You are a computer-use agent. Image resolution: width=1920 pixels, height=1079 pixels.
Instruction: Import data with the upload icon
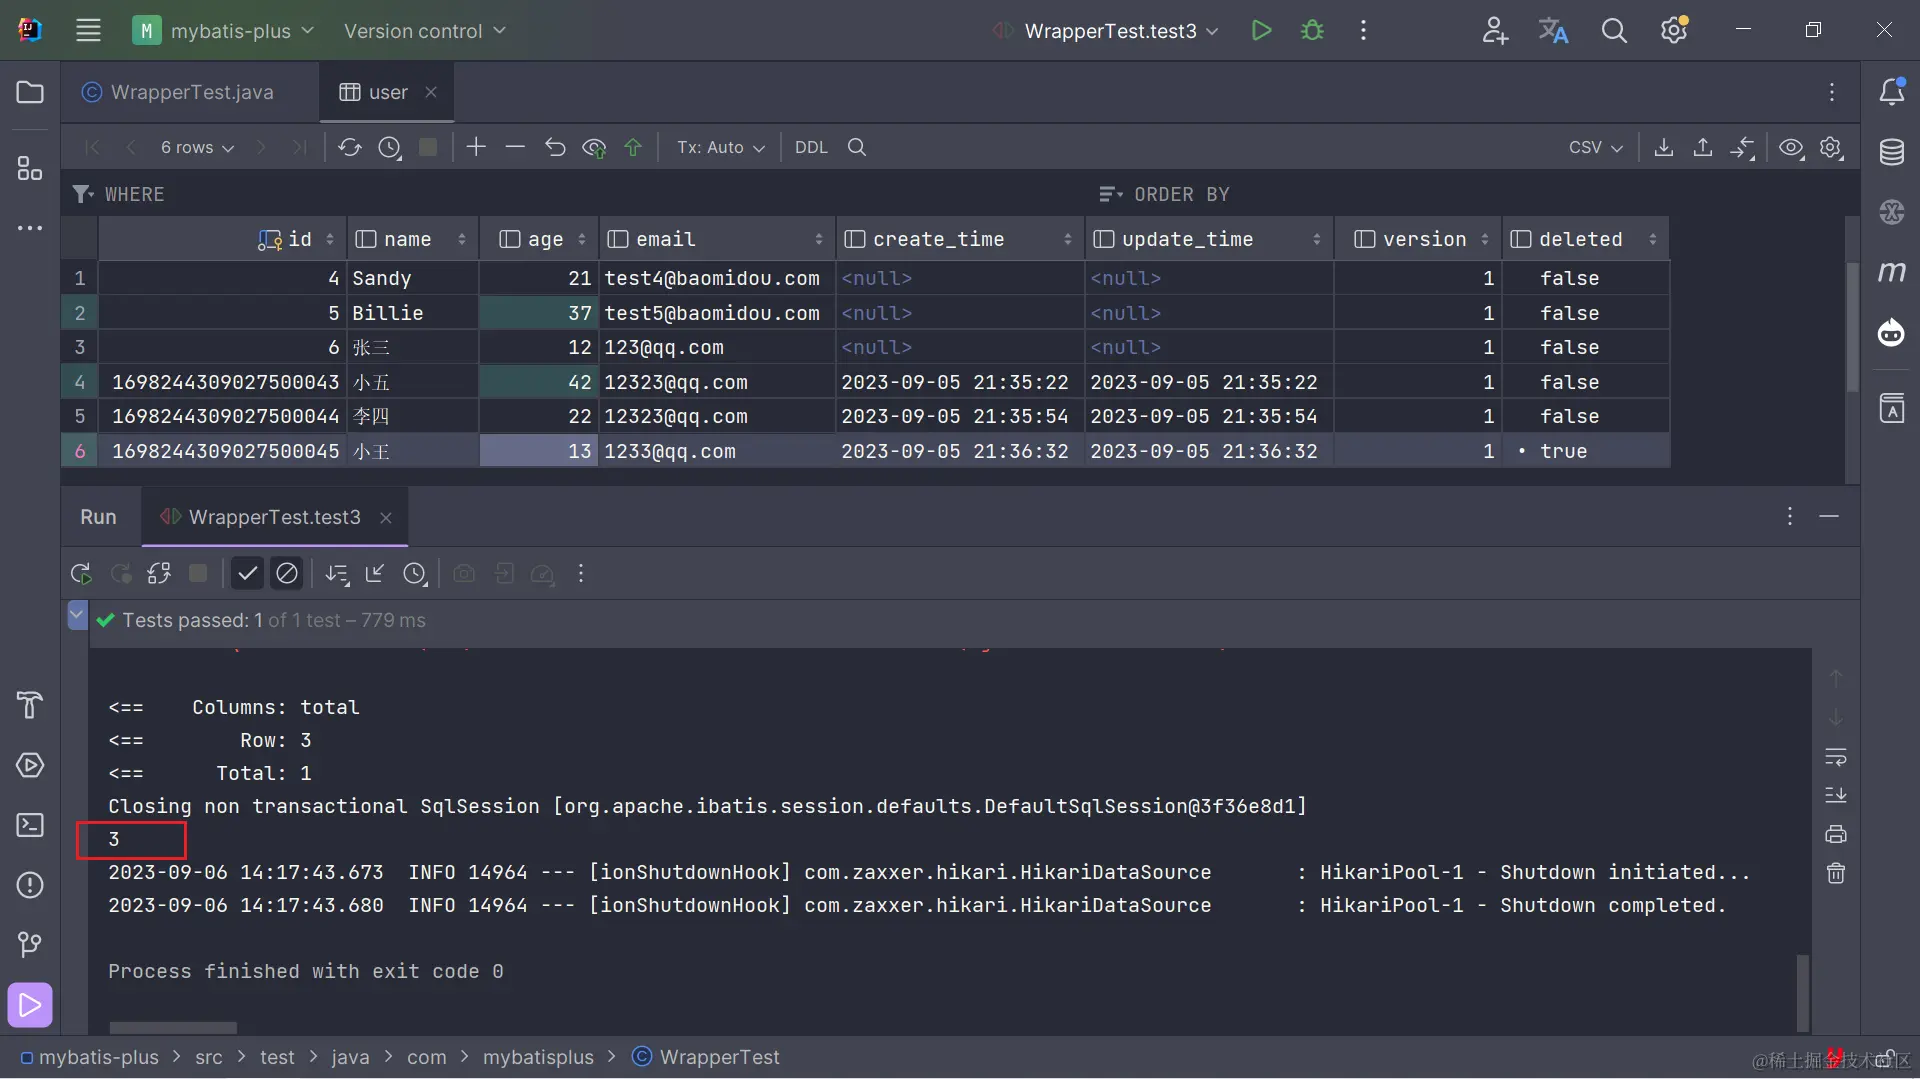[x=1702, y=147]
